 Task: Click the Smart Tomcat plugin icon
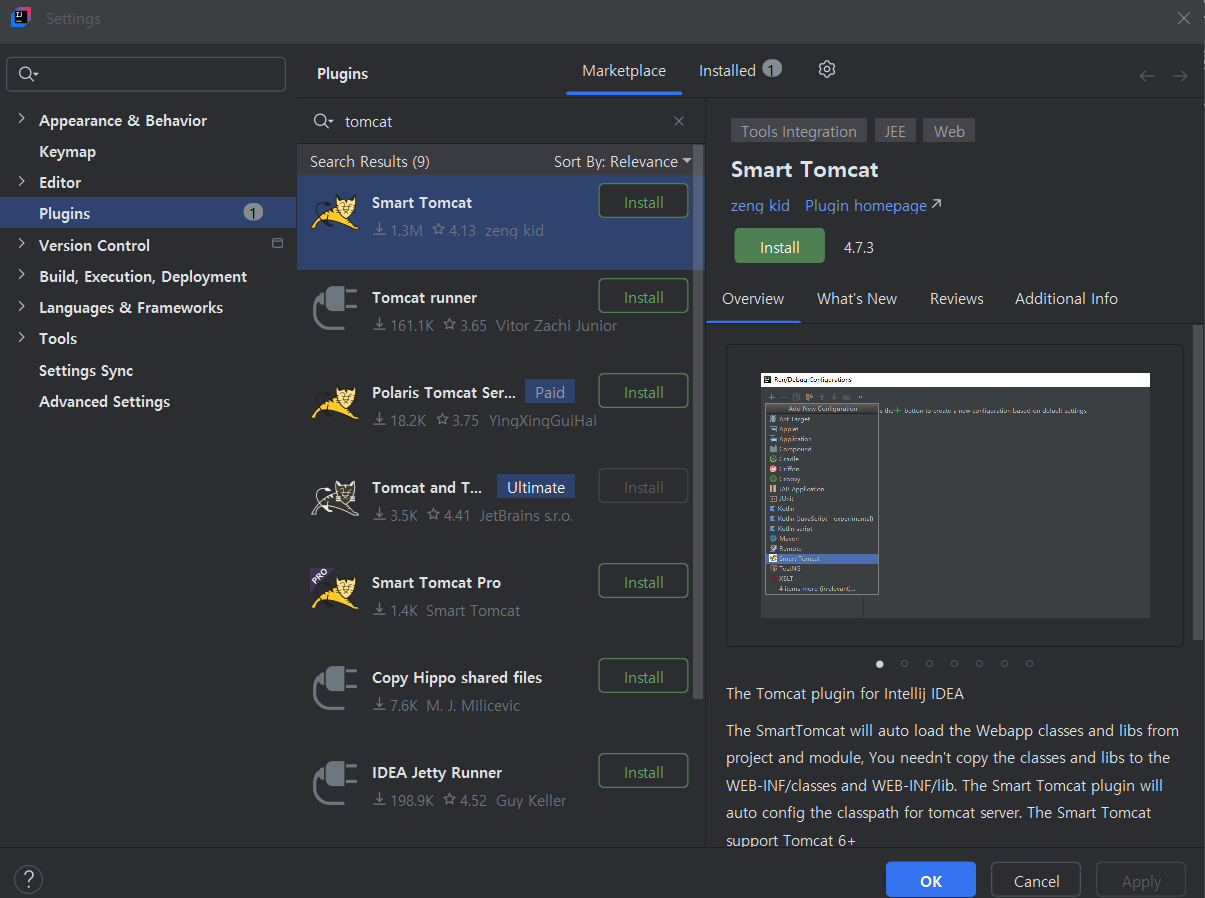tap(335, 214)
